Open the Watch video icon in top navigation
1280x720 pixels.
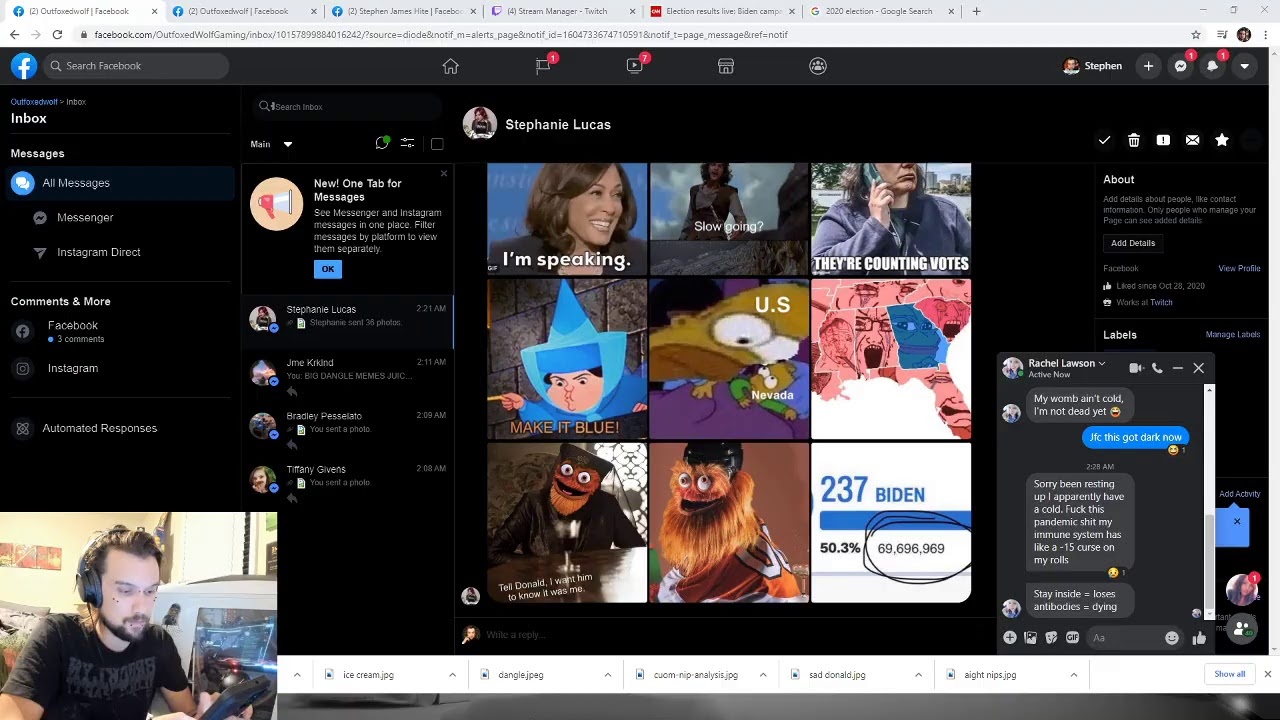(x=634, y=66)
